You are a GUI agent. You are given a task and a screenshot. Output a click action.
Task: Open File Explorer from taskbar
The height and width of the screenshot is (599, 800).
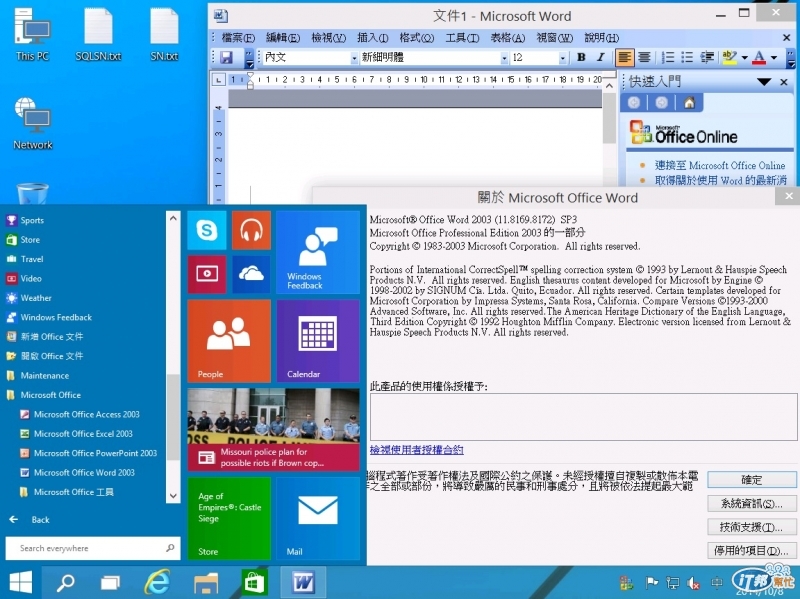(206, 582)
